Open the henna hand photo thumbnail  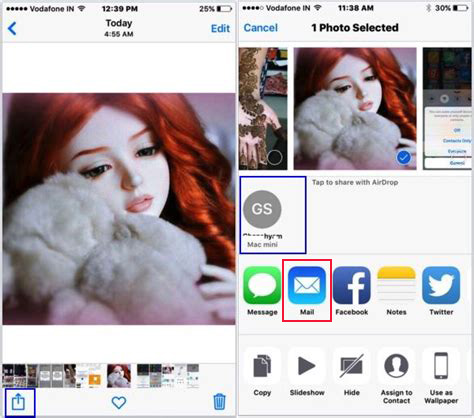pos(263,109)
